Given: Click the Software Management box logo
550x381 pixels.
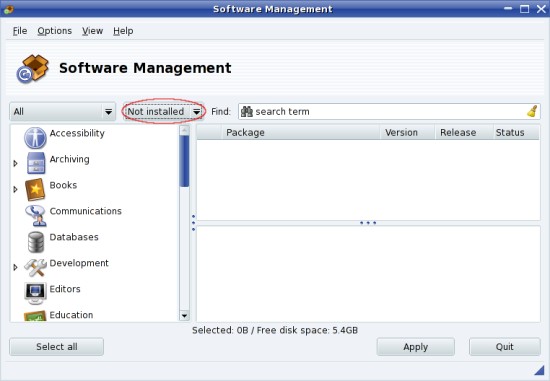Looking at the screenshot, I should [32, 69].
